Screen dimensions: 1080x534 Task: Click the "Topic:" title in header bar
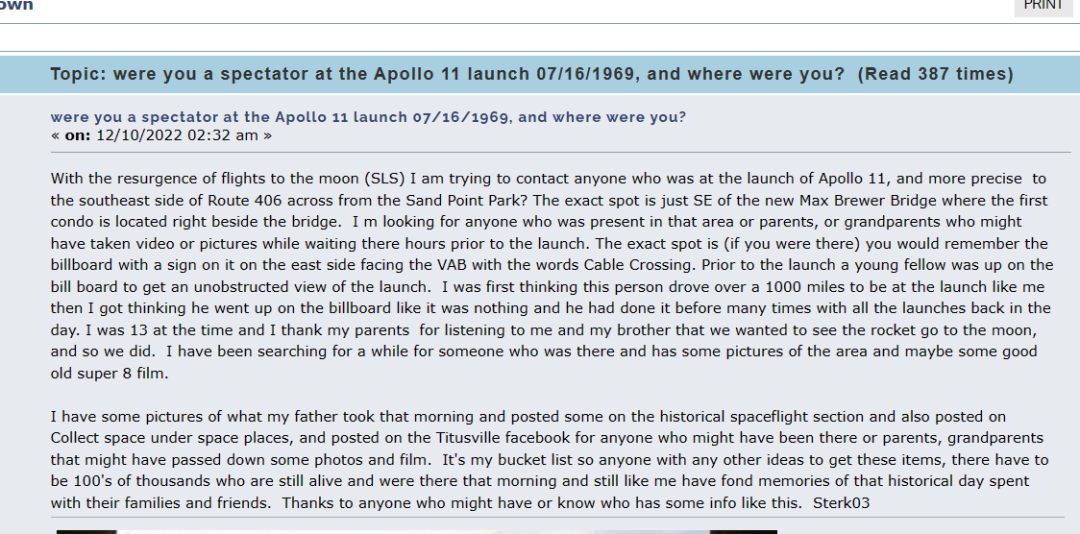click(81, 74)
